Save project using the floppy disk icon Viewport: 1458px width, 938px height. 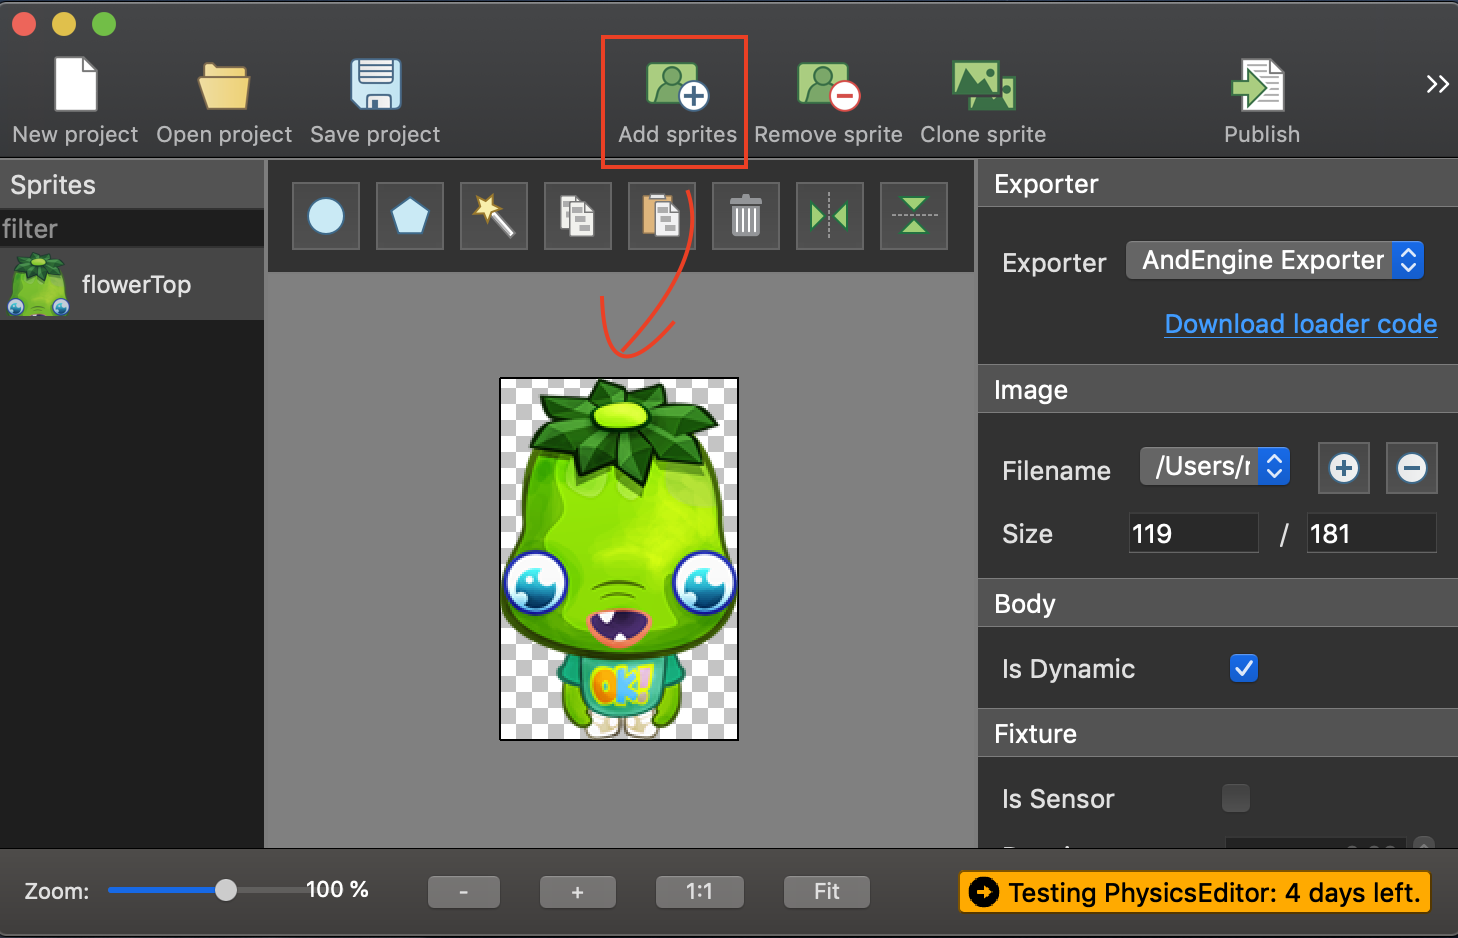pos(375,84)
